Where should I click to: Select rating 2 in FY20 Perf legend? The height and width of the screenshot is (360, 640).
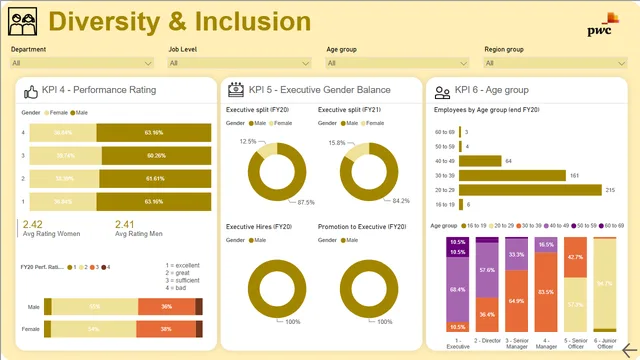pyautogui.click(x=83, y=267)
